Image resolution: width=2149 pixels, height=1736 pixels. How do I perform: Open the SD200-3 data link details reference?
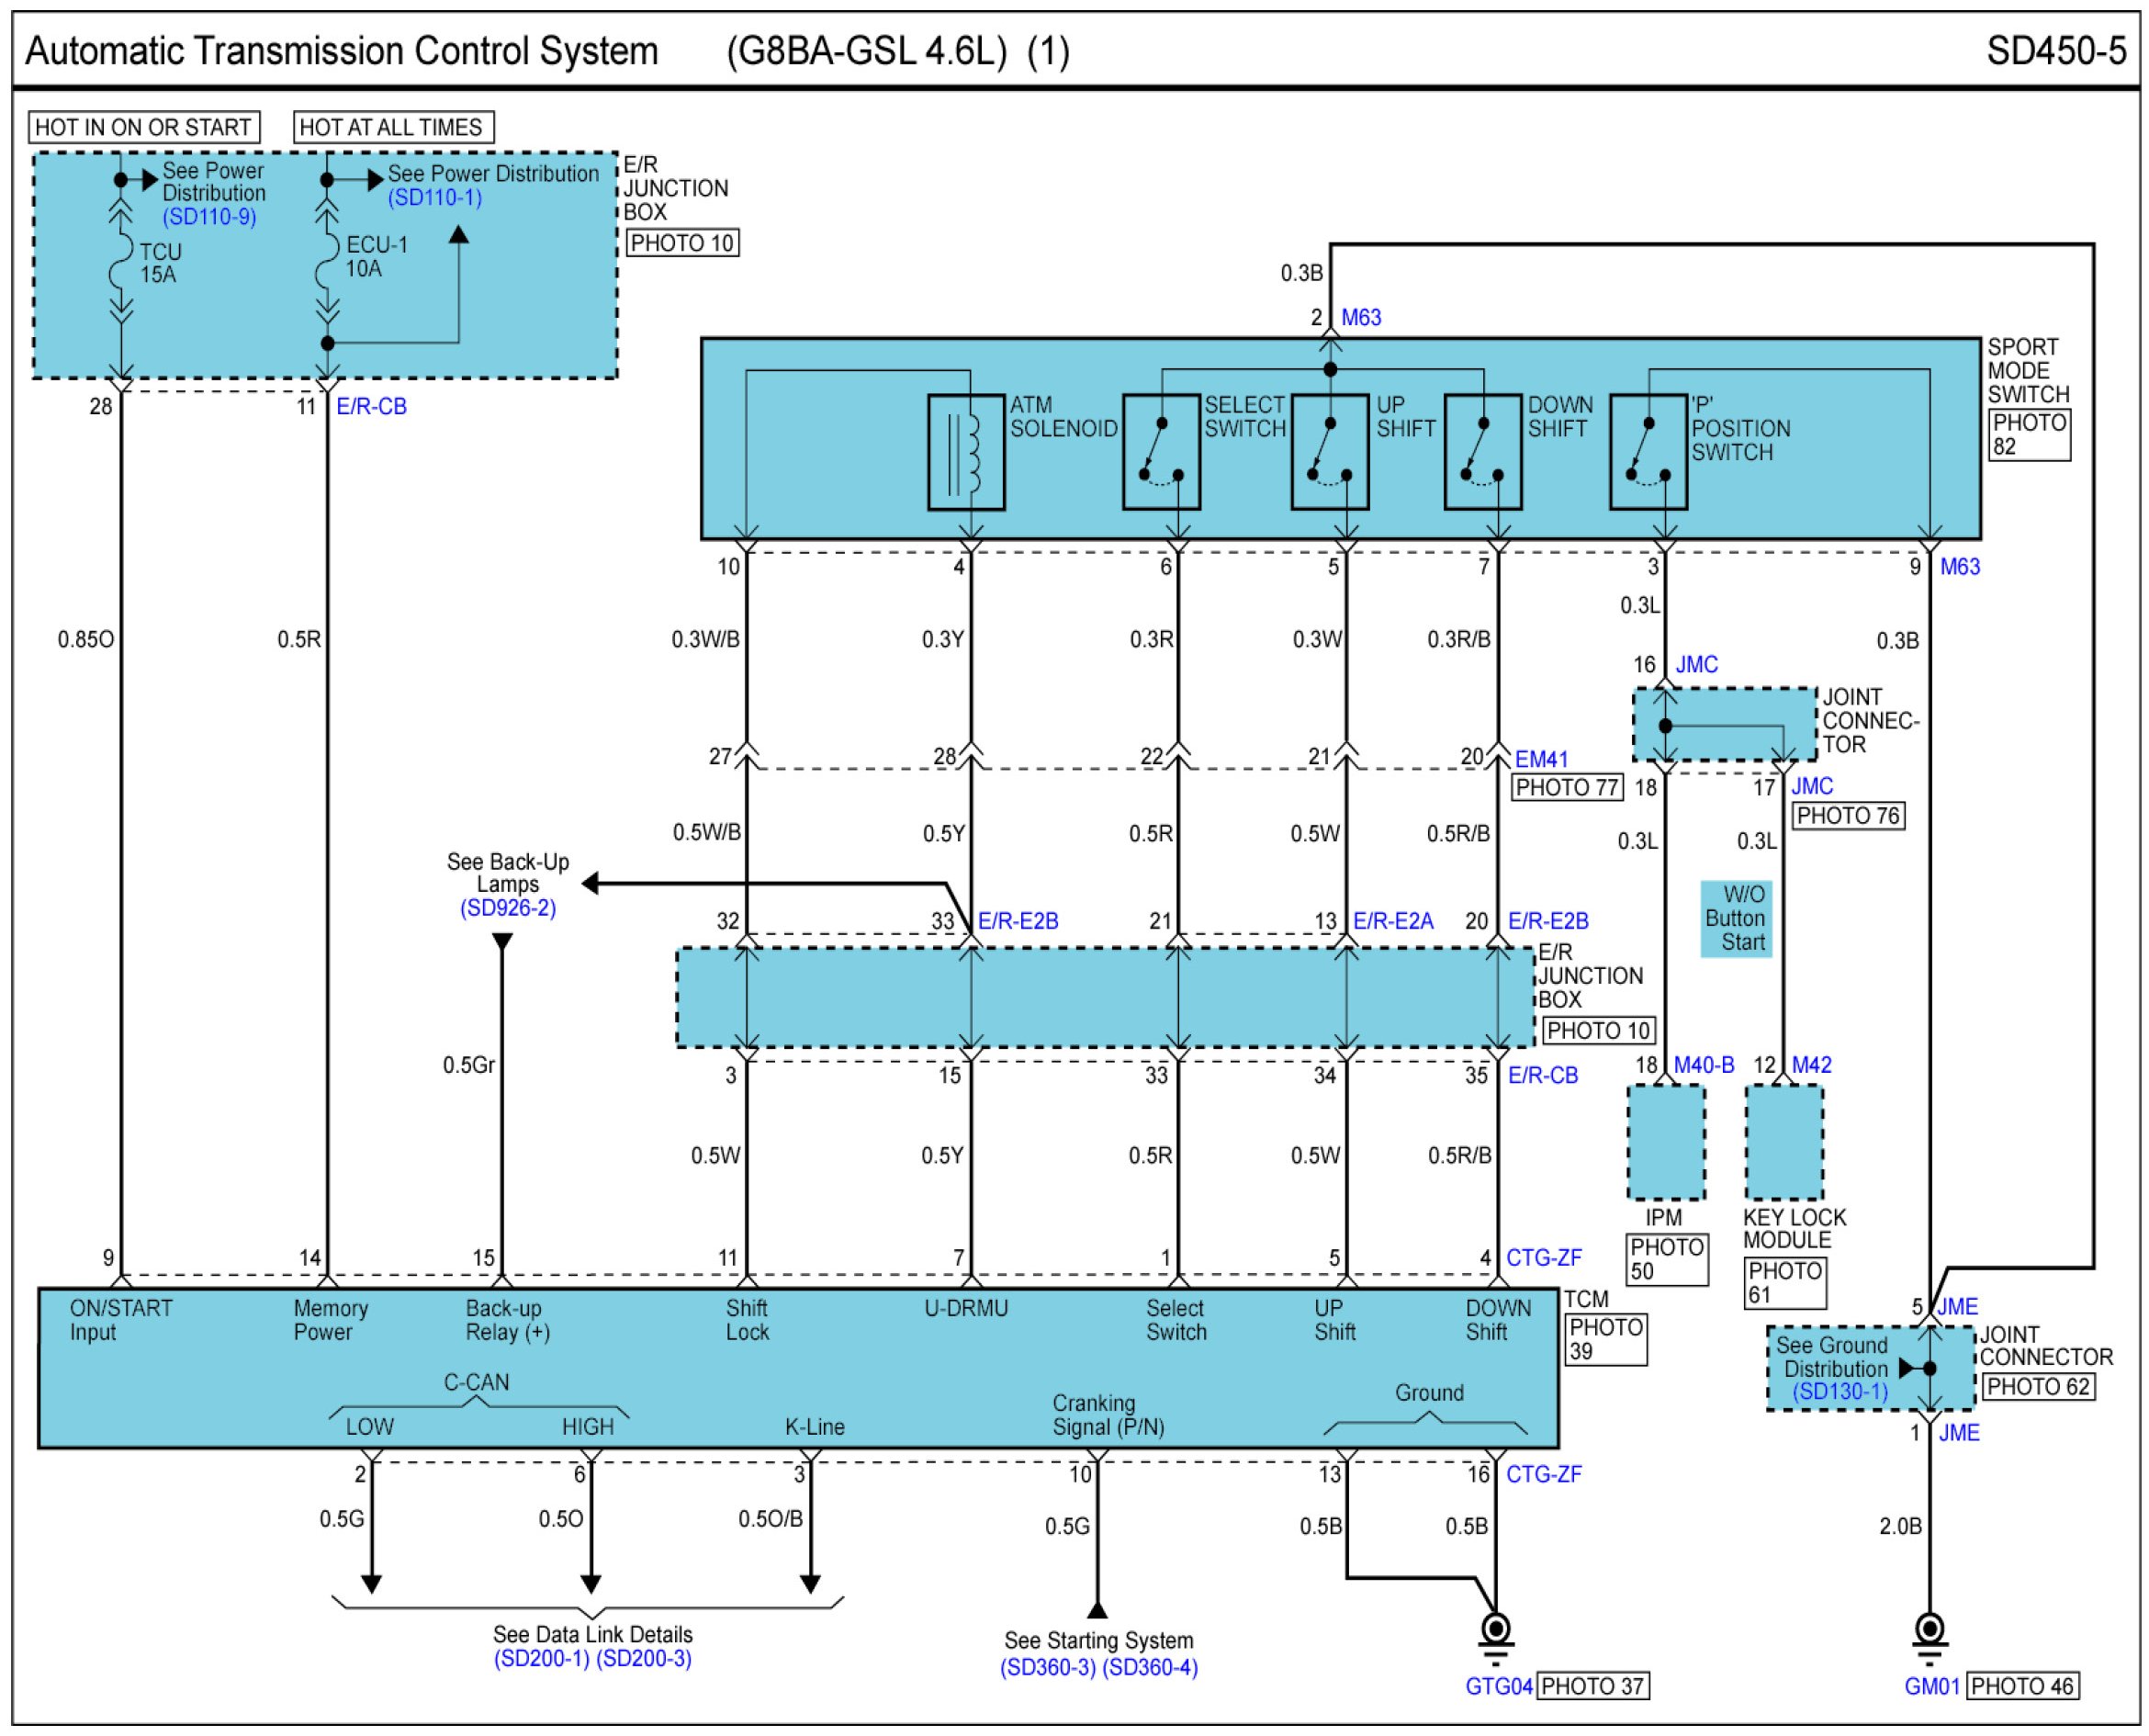point(643,1658)
